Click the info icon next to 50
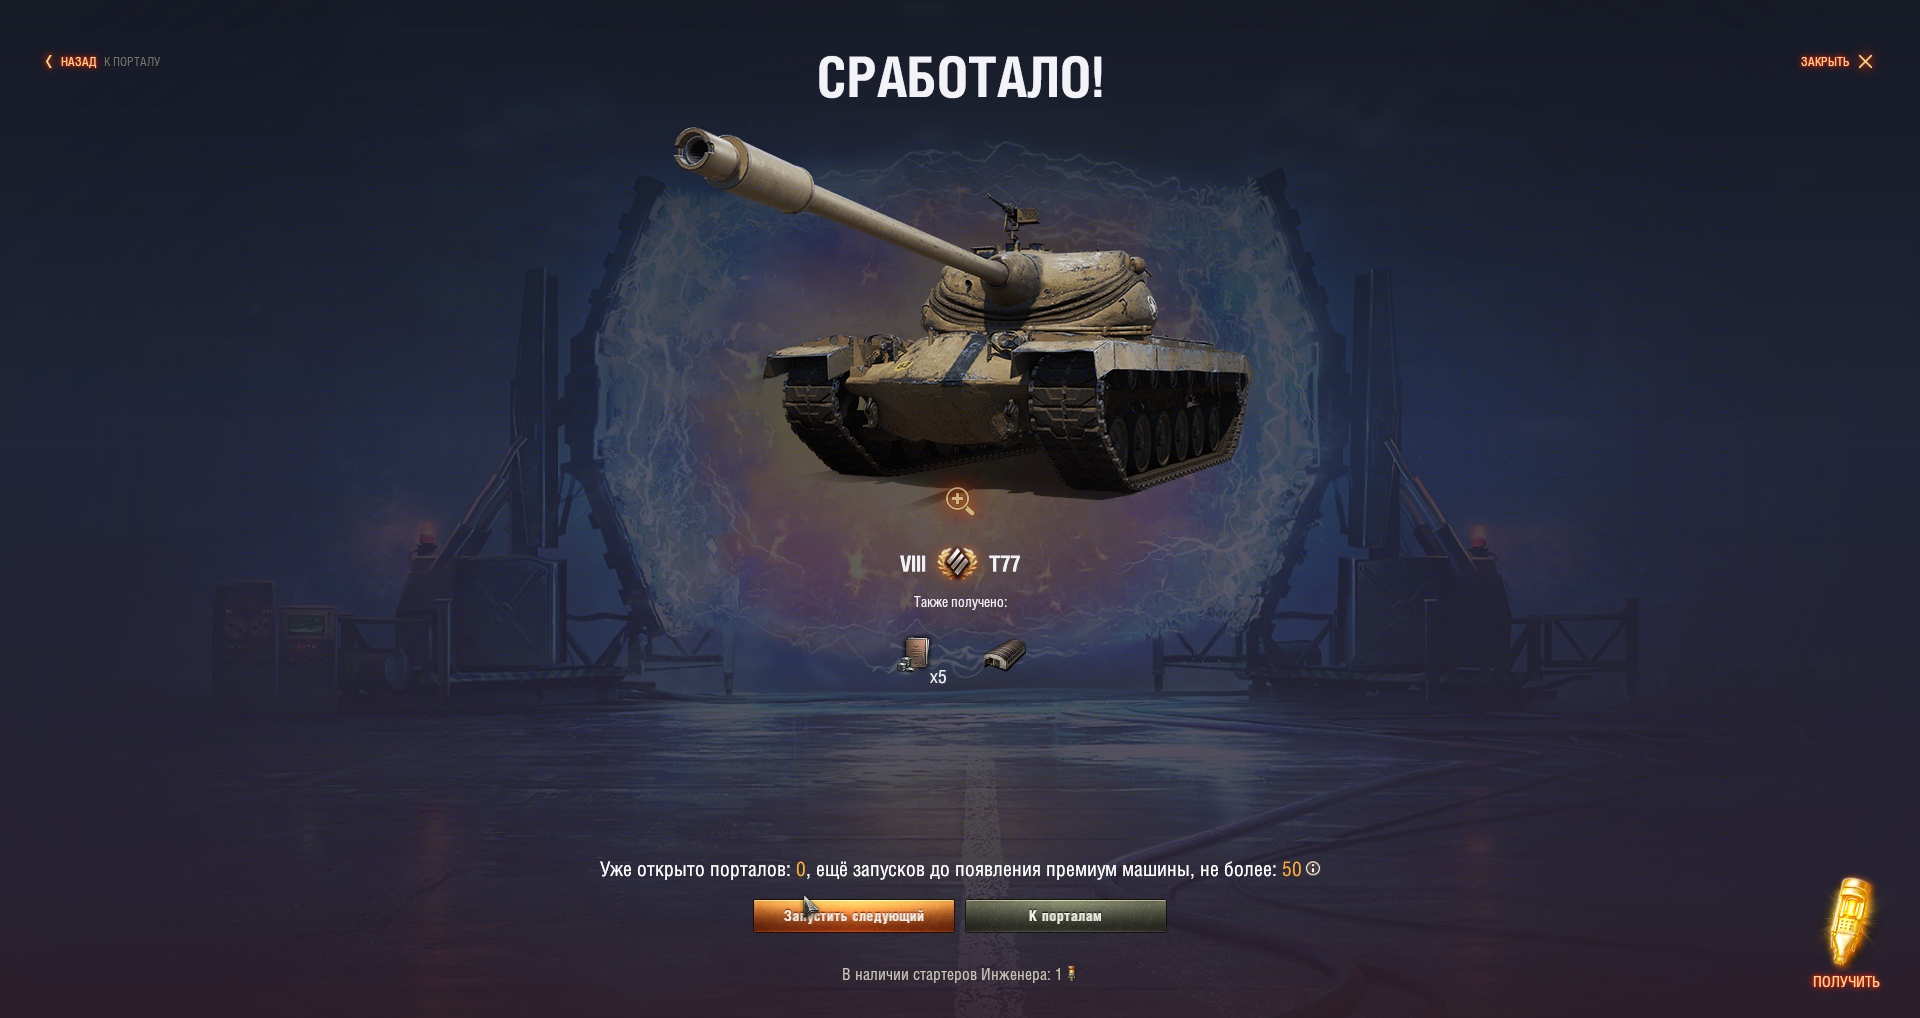This screenshot has height=1018, width=1920. 1313,869
